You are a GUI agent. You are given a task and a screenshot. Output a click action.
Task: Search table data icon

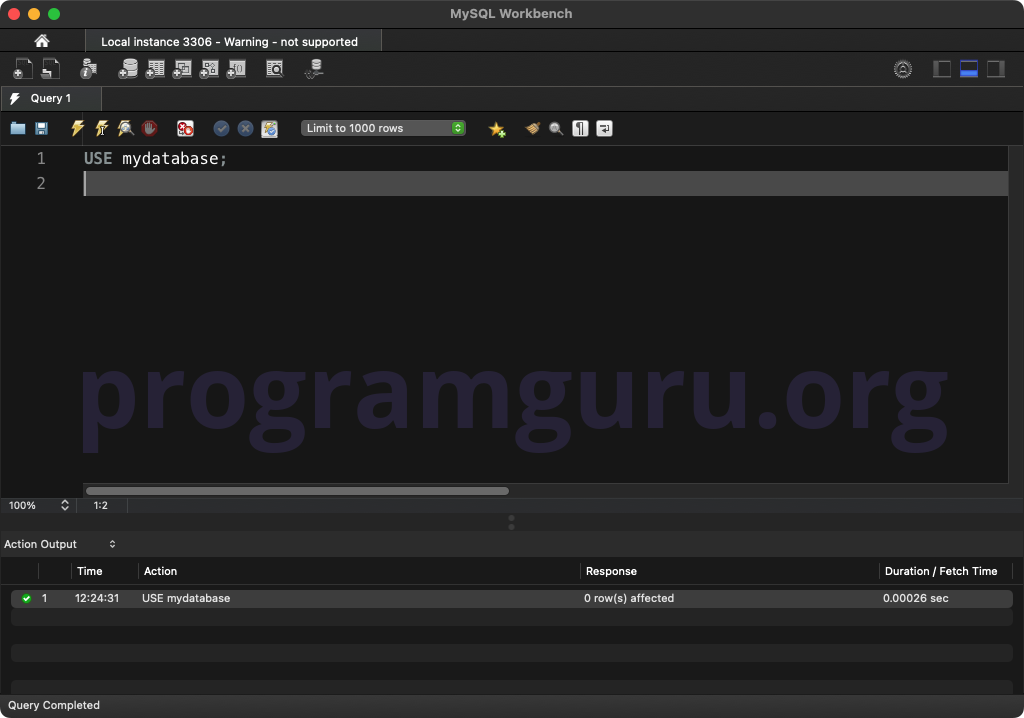pyautogui.click(x=275, y=69)
